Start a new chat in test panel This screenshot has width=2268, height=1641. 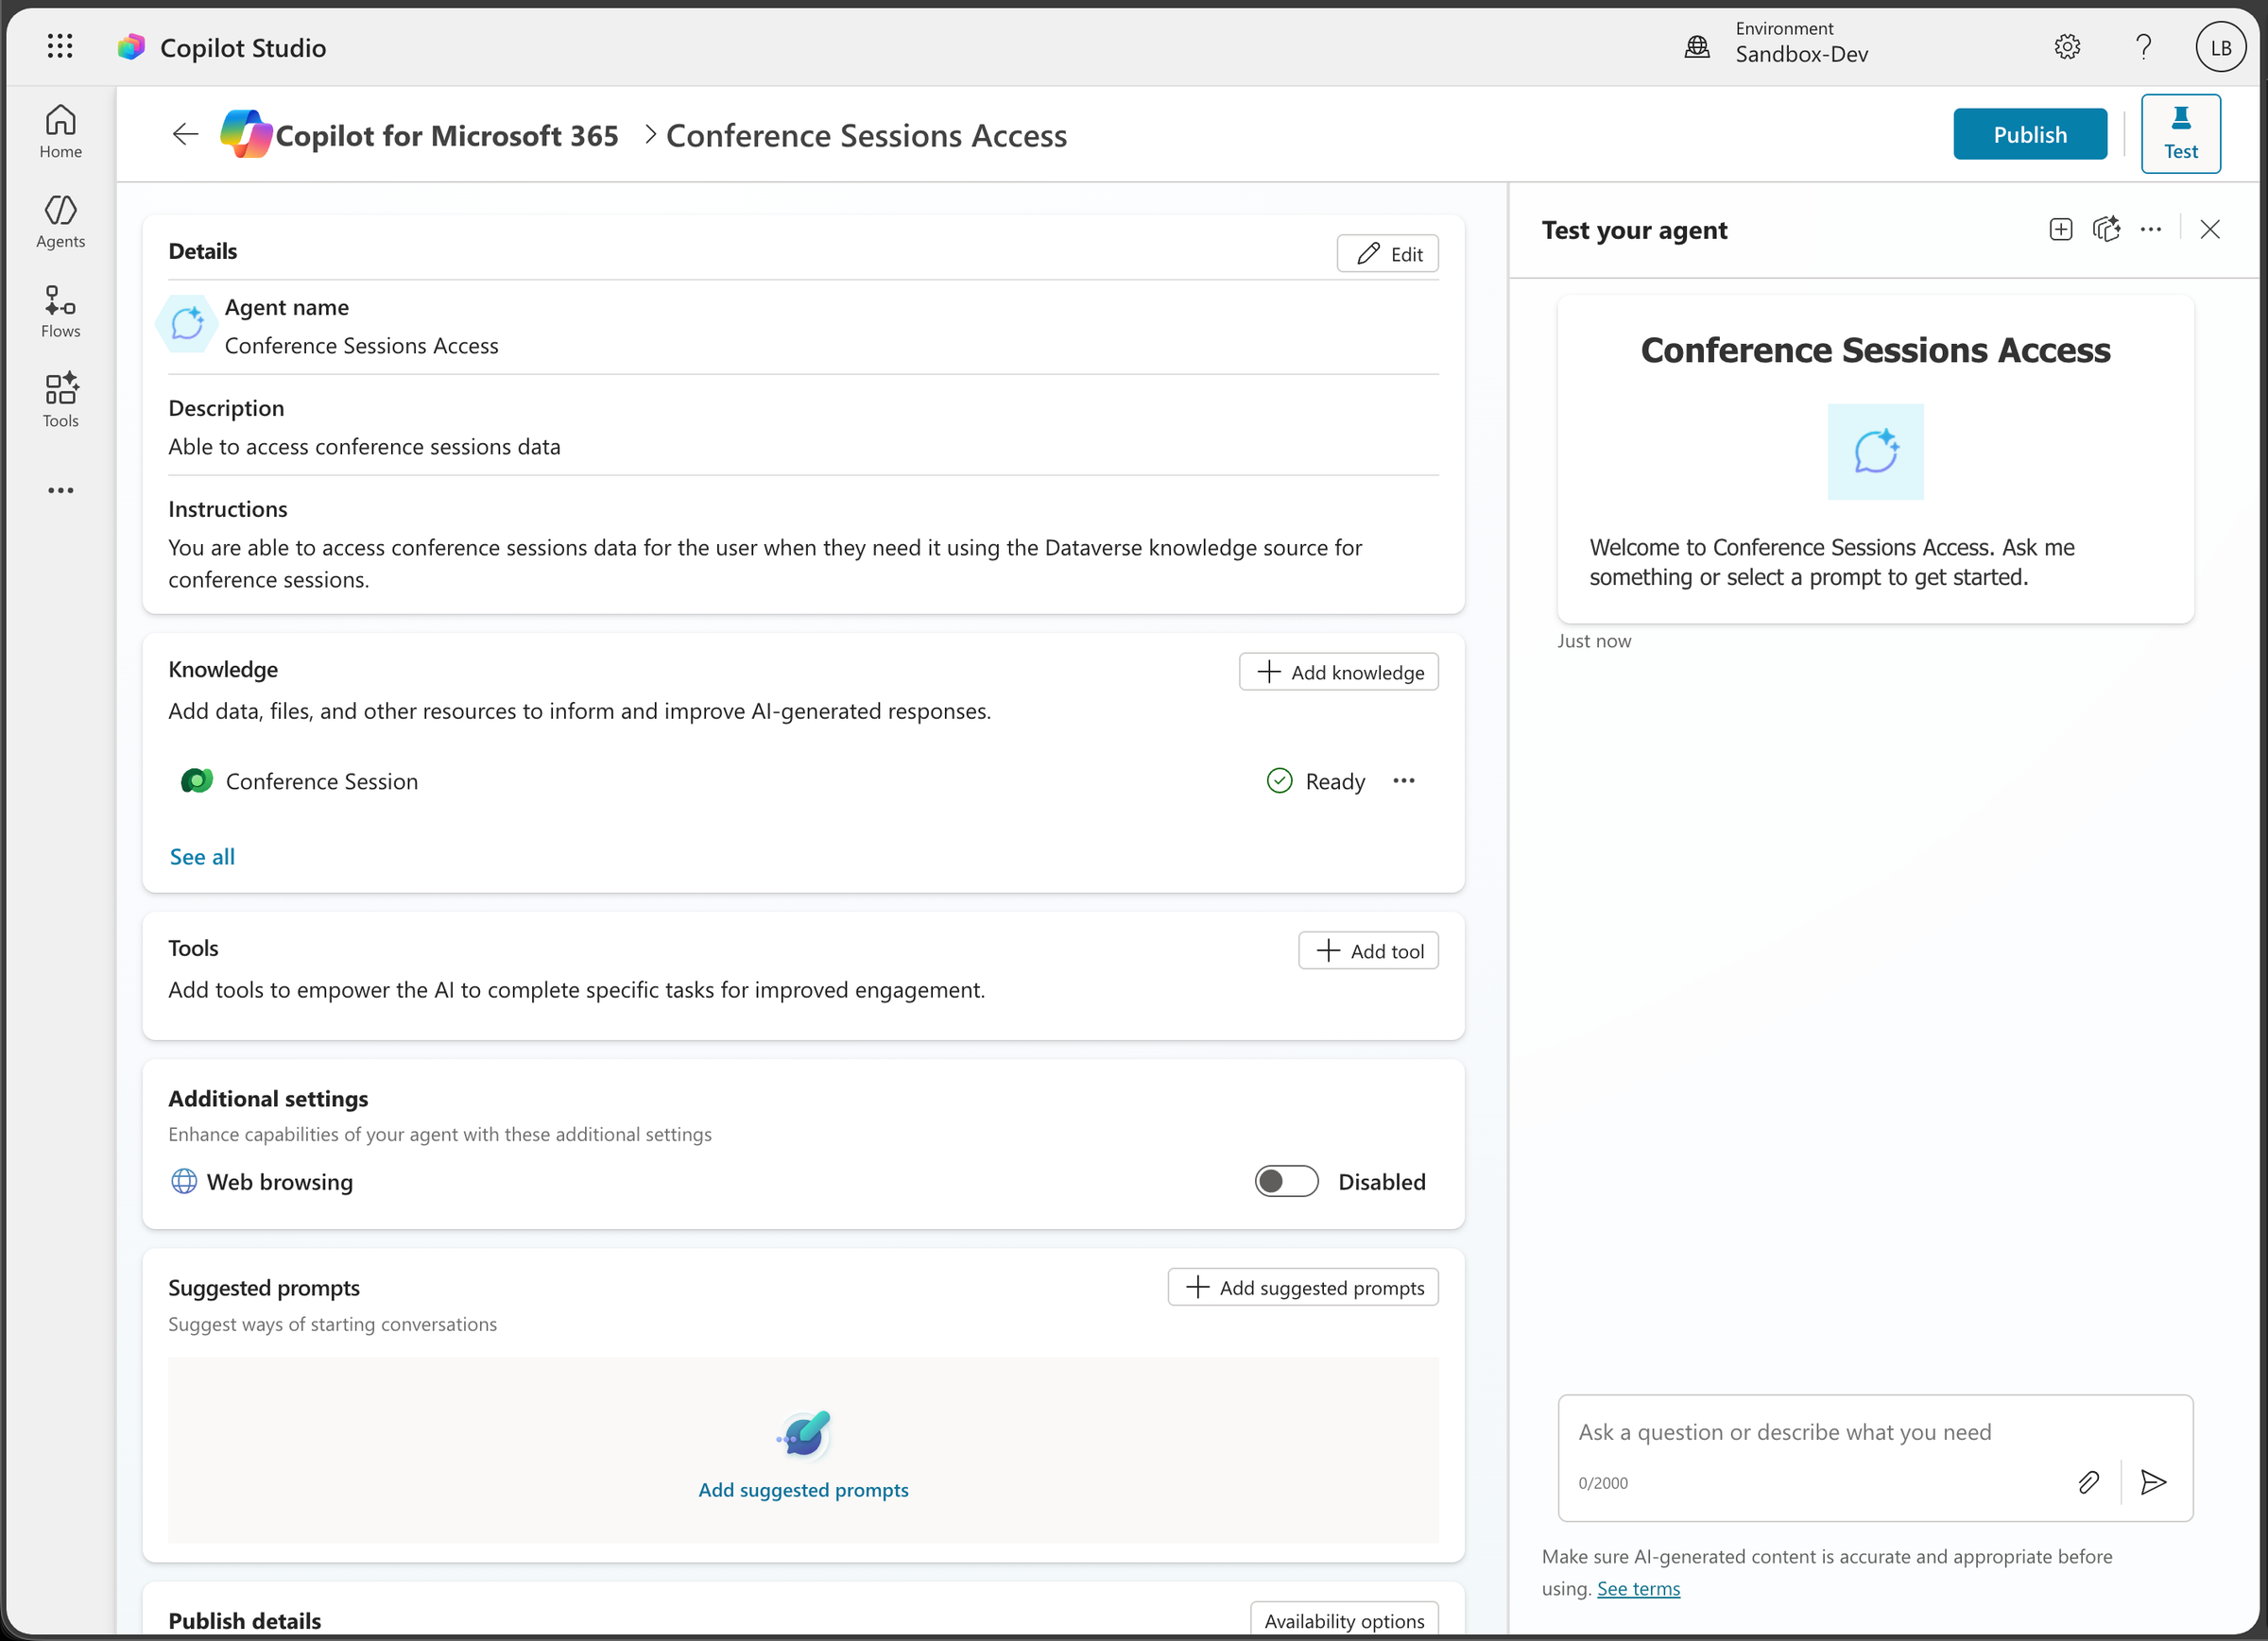click(x=2061, y=229)
